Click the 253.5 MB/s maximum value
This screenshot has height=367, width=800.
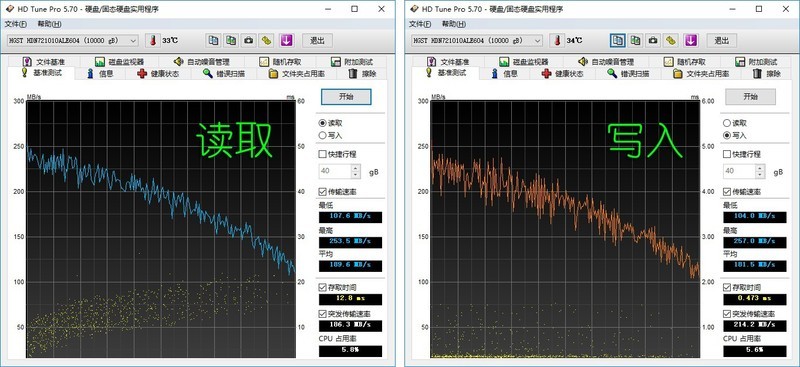pos(350,241)
